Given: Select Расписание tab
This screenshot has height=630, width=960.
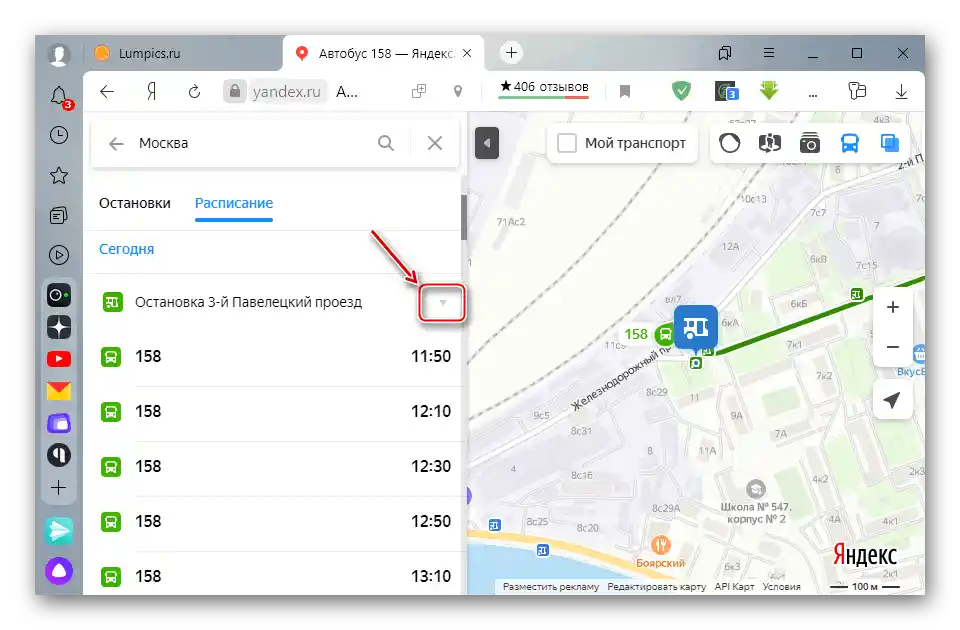Looking at the screenshot, I should 234,203.
